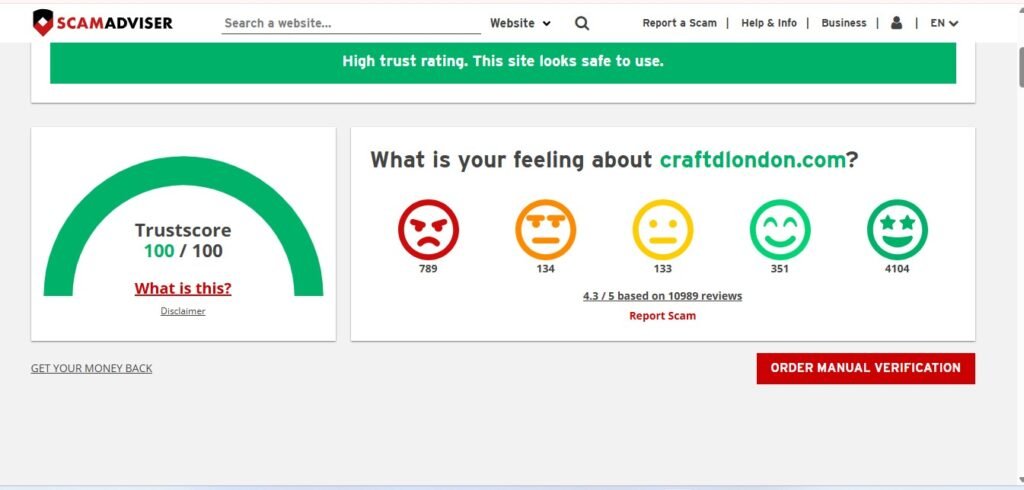The height and width of the screenshot is (490, 1024).
Task: Click the High trust rating banner
Action: pyautogui.click(x=503, y=61)
